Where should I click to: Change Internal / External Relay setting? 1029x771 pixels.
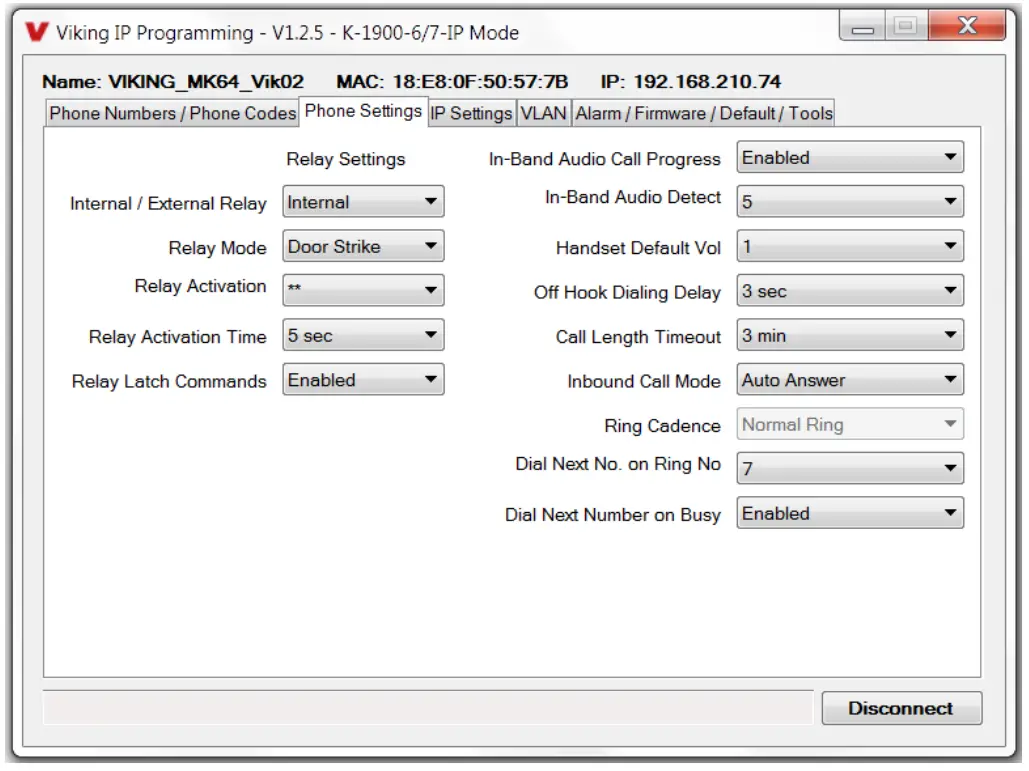[x=362, y=201]
